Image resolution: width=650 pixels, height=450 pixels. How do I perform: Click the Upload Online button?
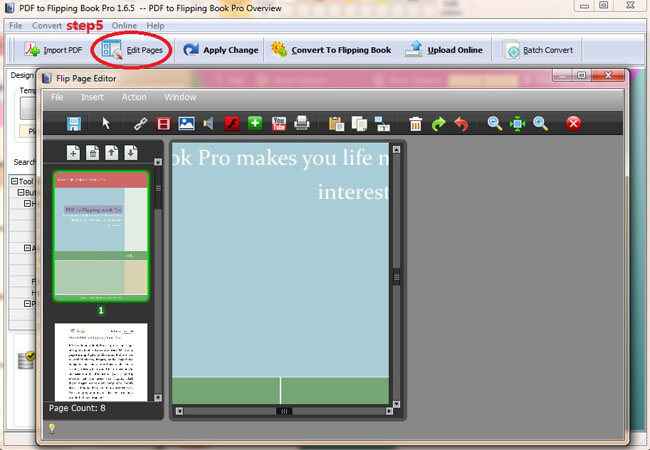point(444,50)
